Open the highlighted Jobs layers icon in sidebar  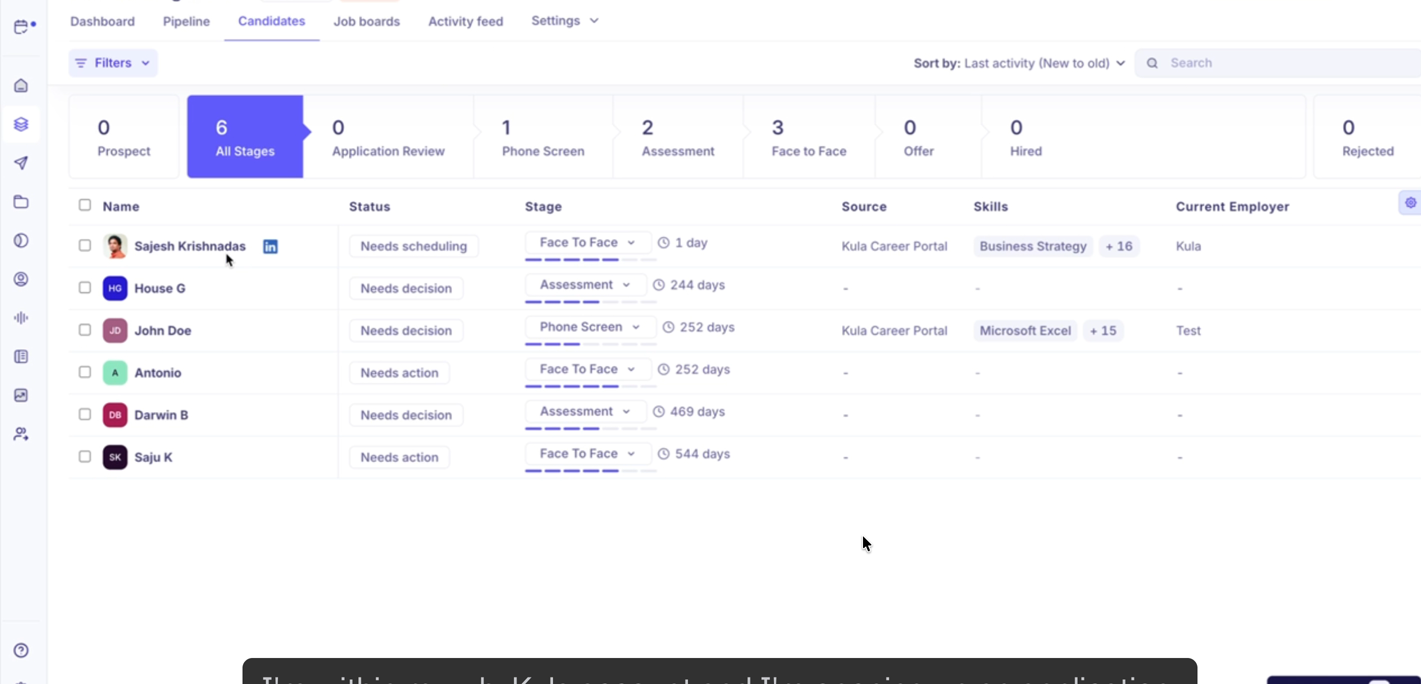click(x=21, y=123)
